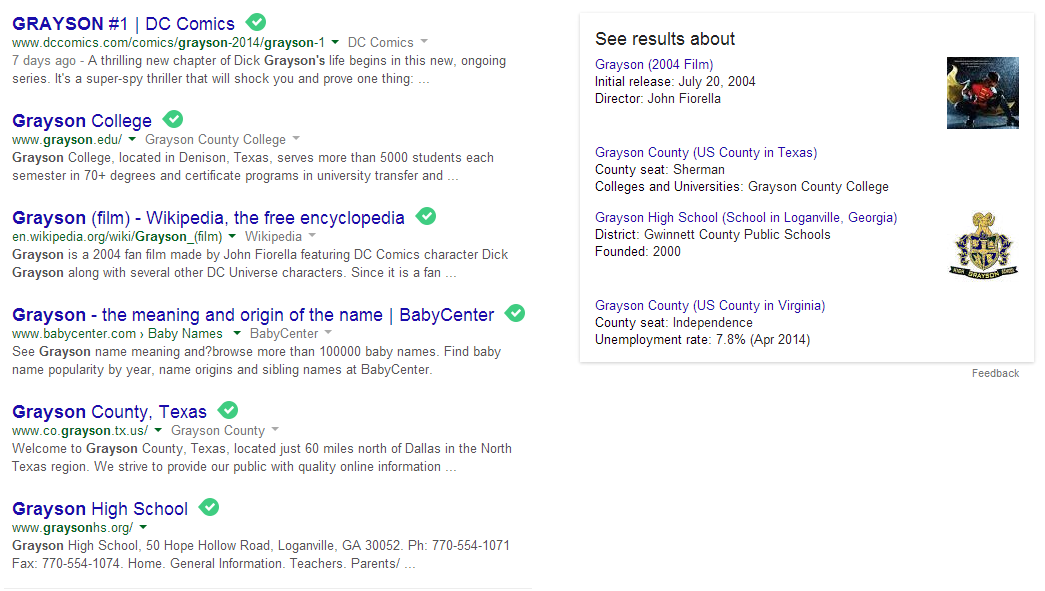
Task: Click green checkmark next to BabyCenter result title
Action: coord(515,313)
